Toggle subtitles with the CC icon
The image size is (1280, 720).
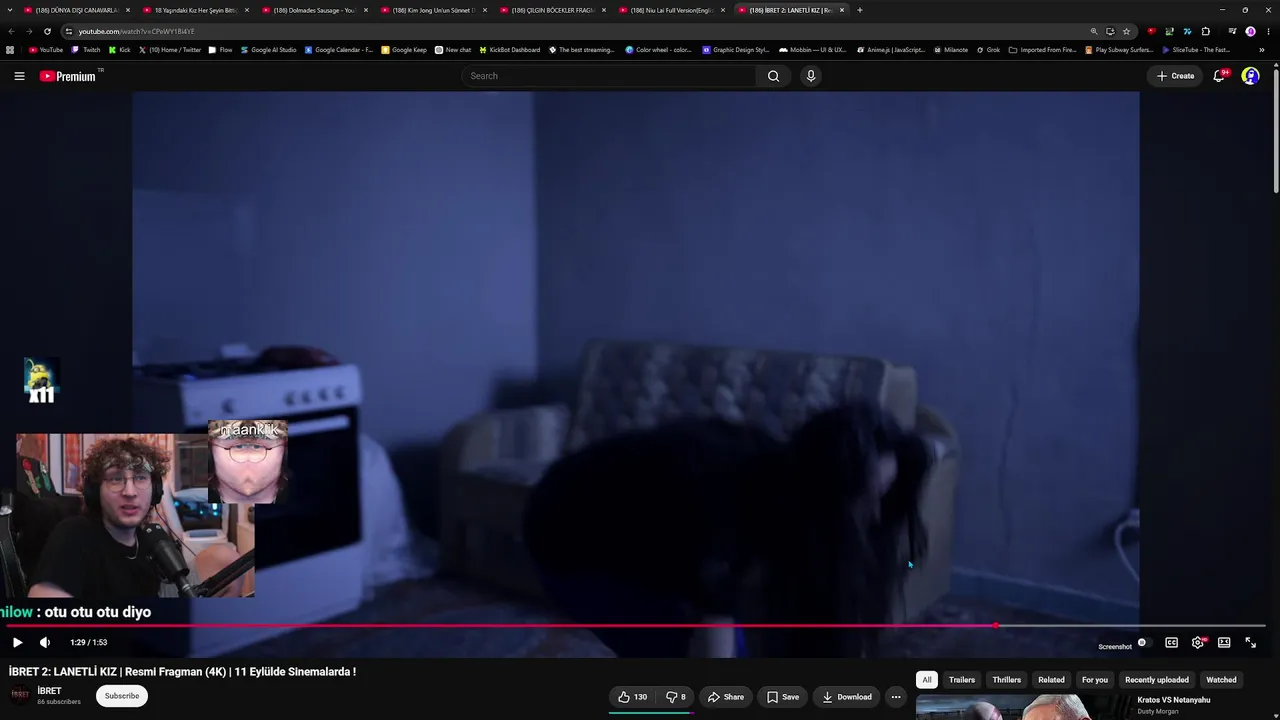tap(1171, 643)
